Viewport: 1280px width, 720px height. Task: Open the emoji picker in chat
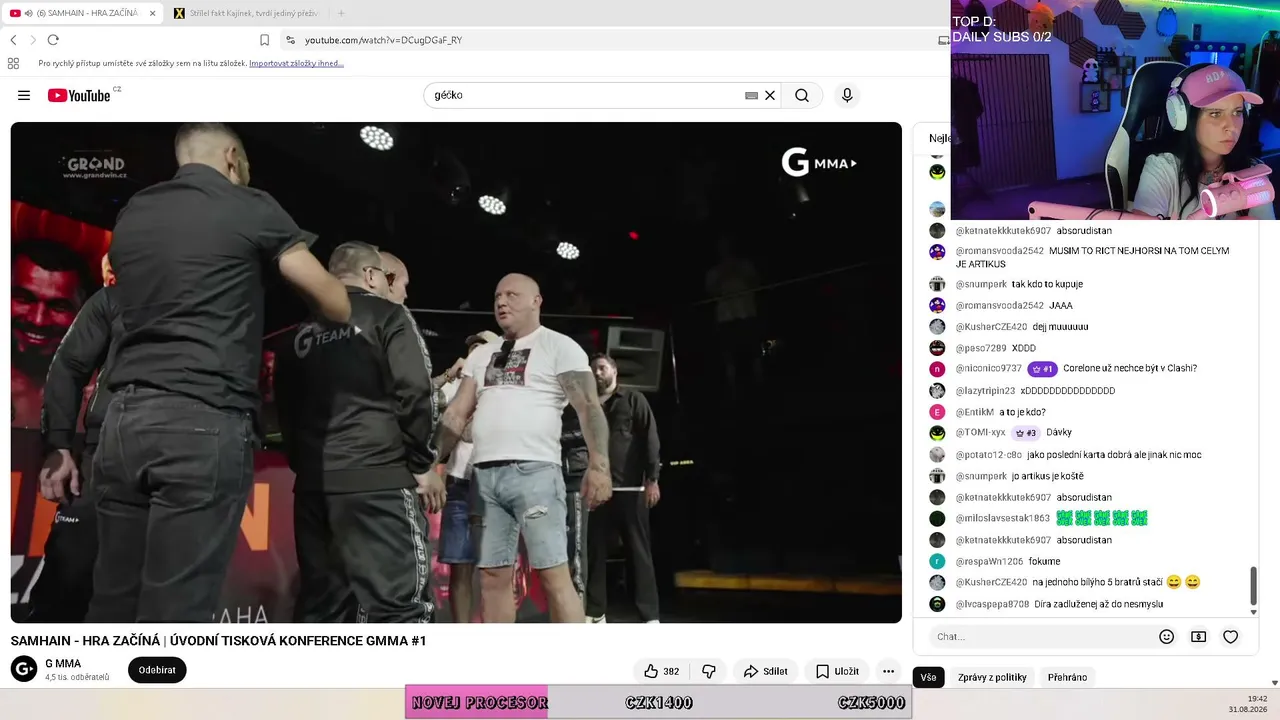click(1166, 637)
